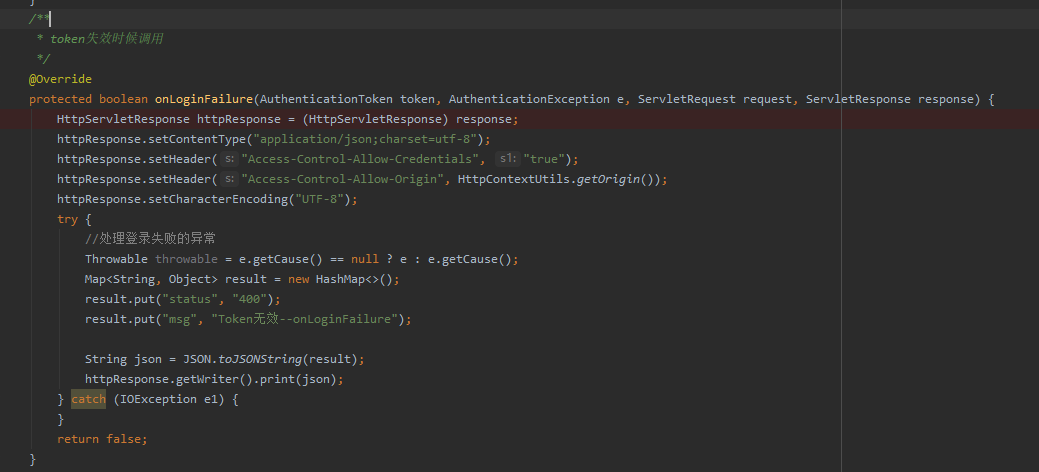
Task: Click the IOException type
Action: click(158, 399)
